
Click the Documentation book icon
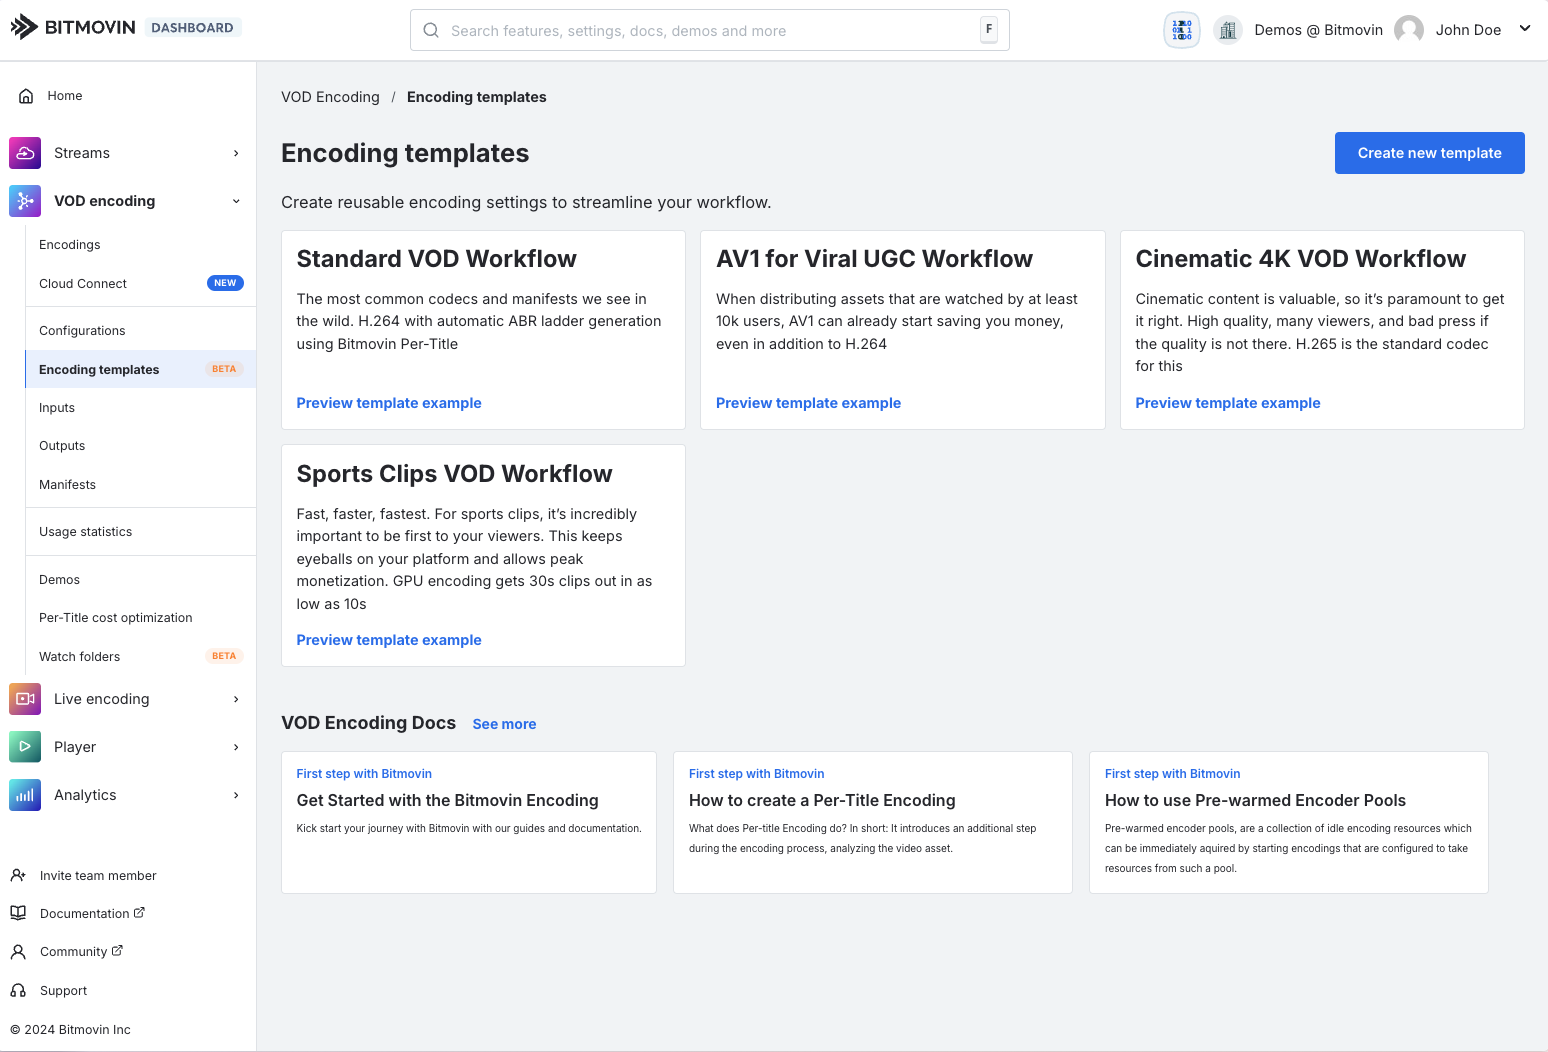18,913
